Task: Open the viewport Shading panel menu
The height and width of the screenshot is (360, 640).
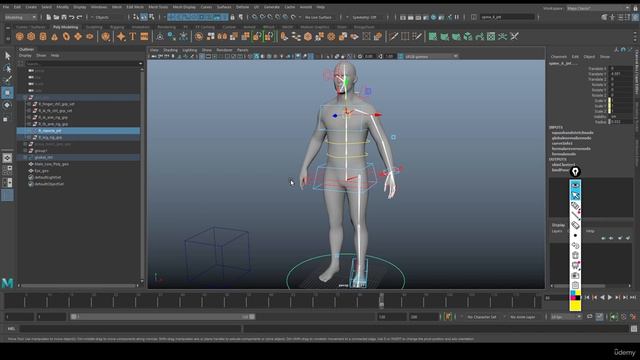Action: click(x=170, y=50)
